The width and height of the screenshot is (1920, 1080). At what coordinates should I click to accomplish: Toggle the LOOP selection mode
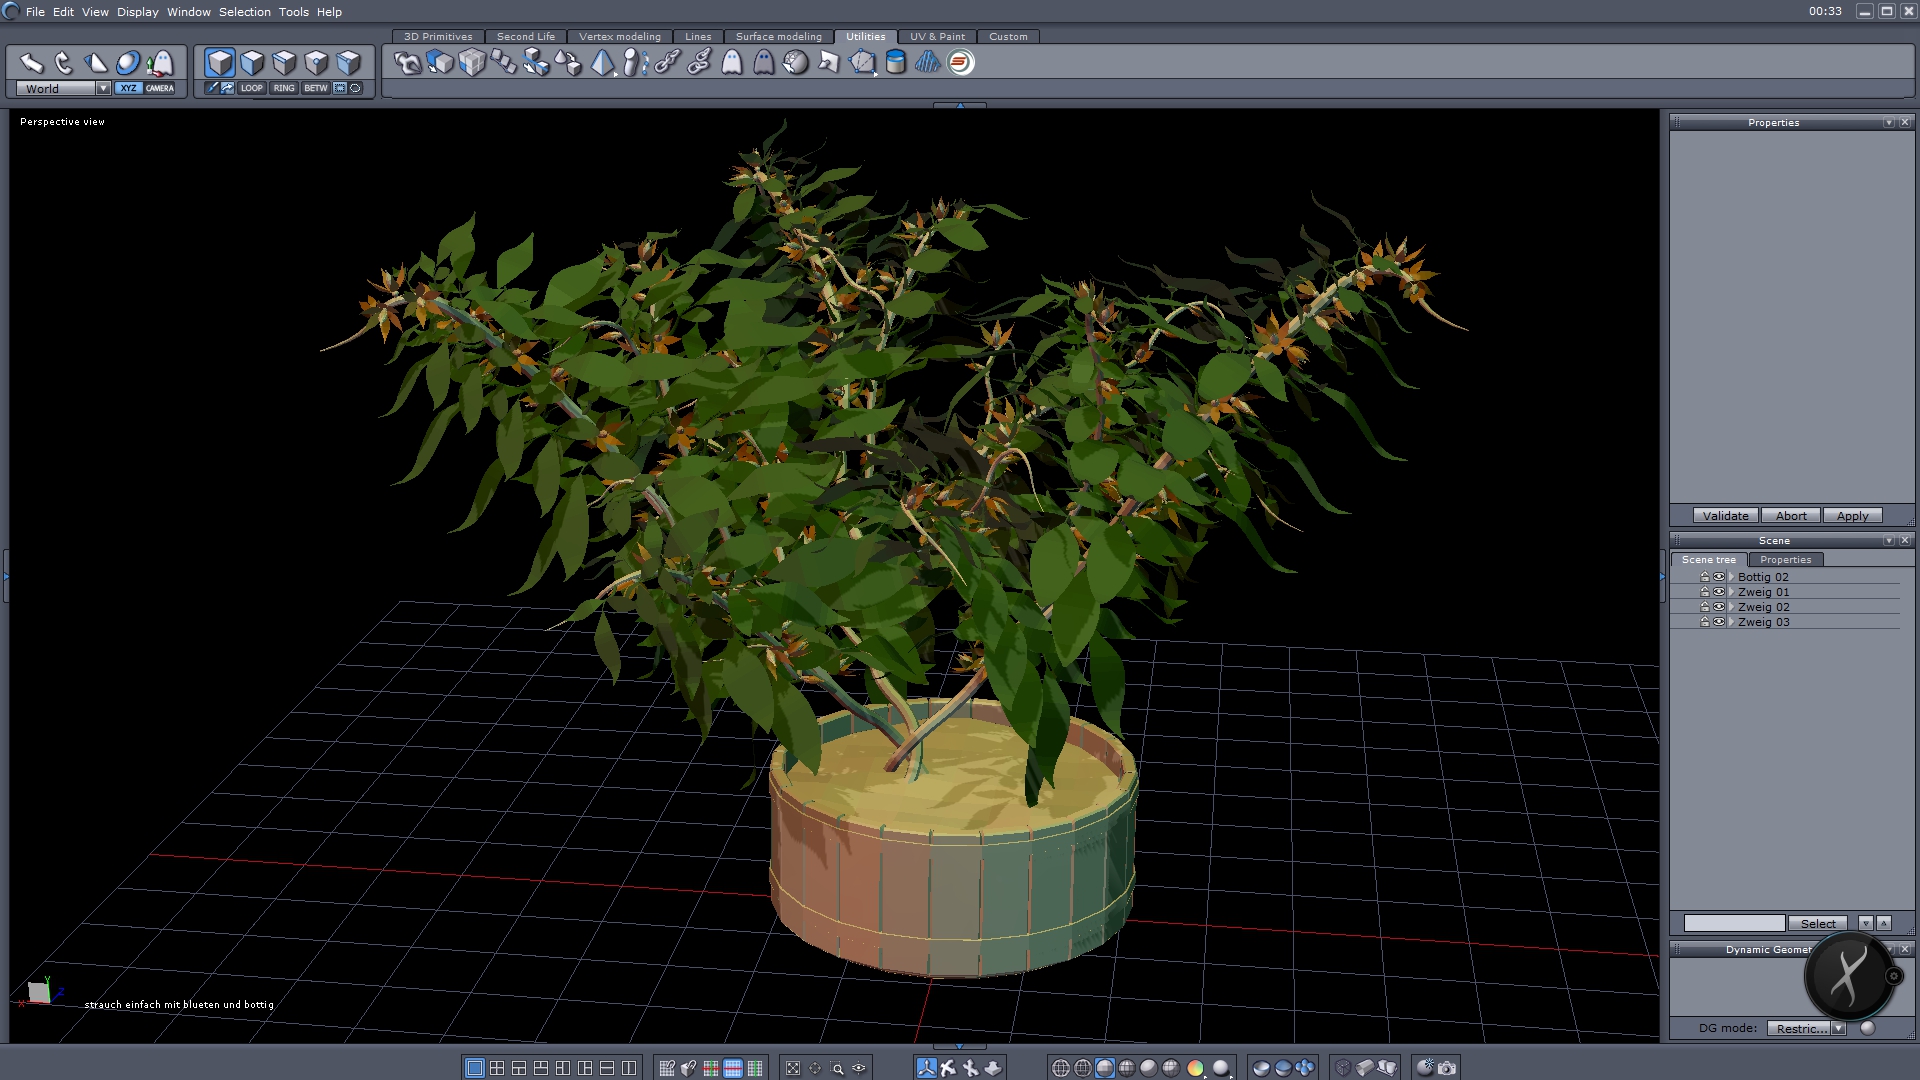click(251, 88)
